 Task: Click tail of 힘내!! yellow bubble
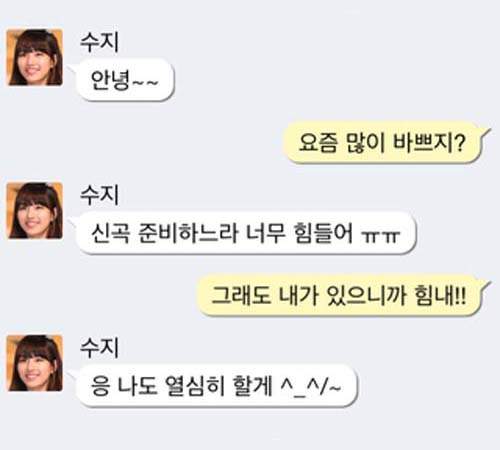click(486, 287)
